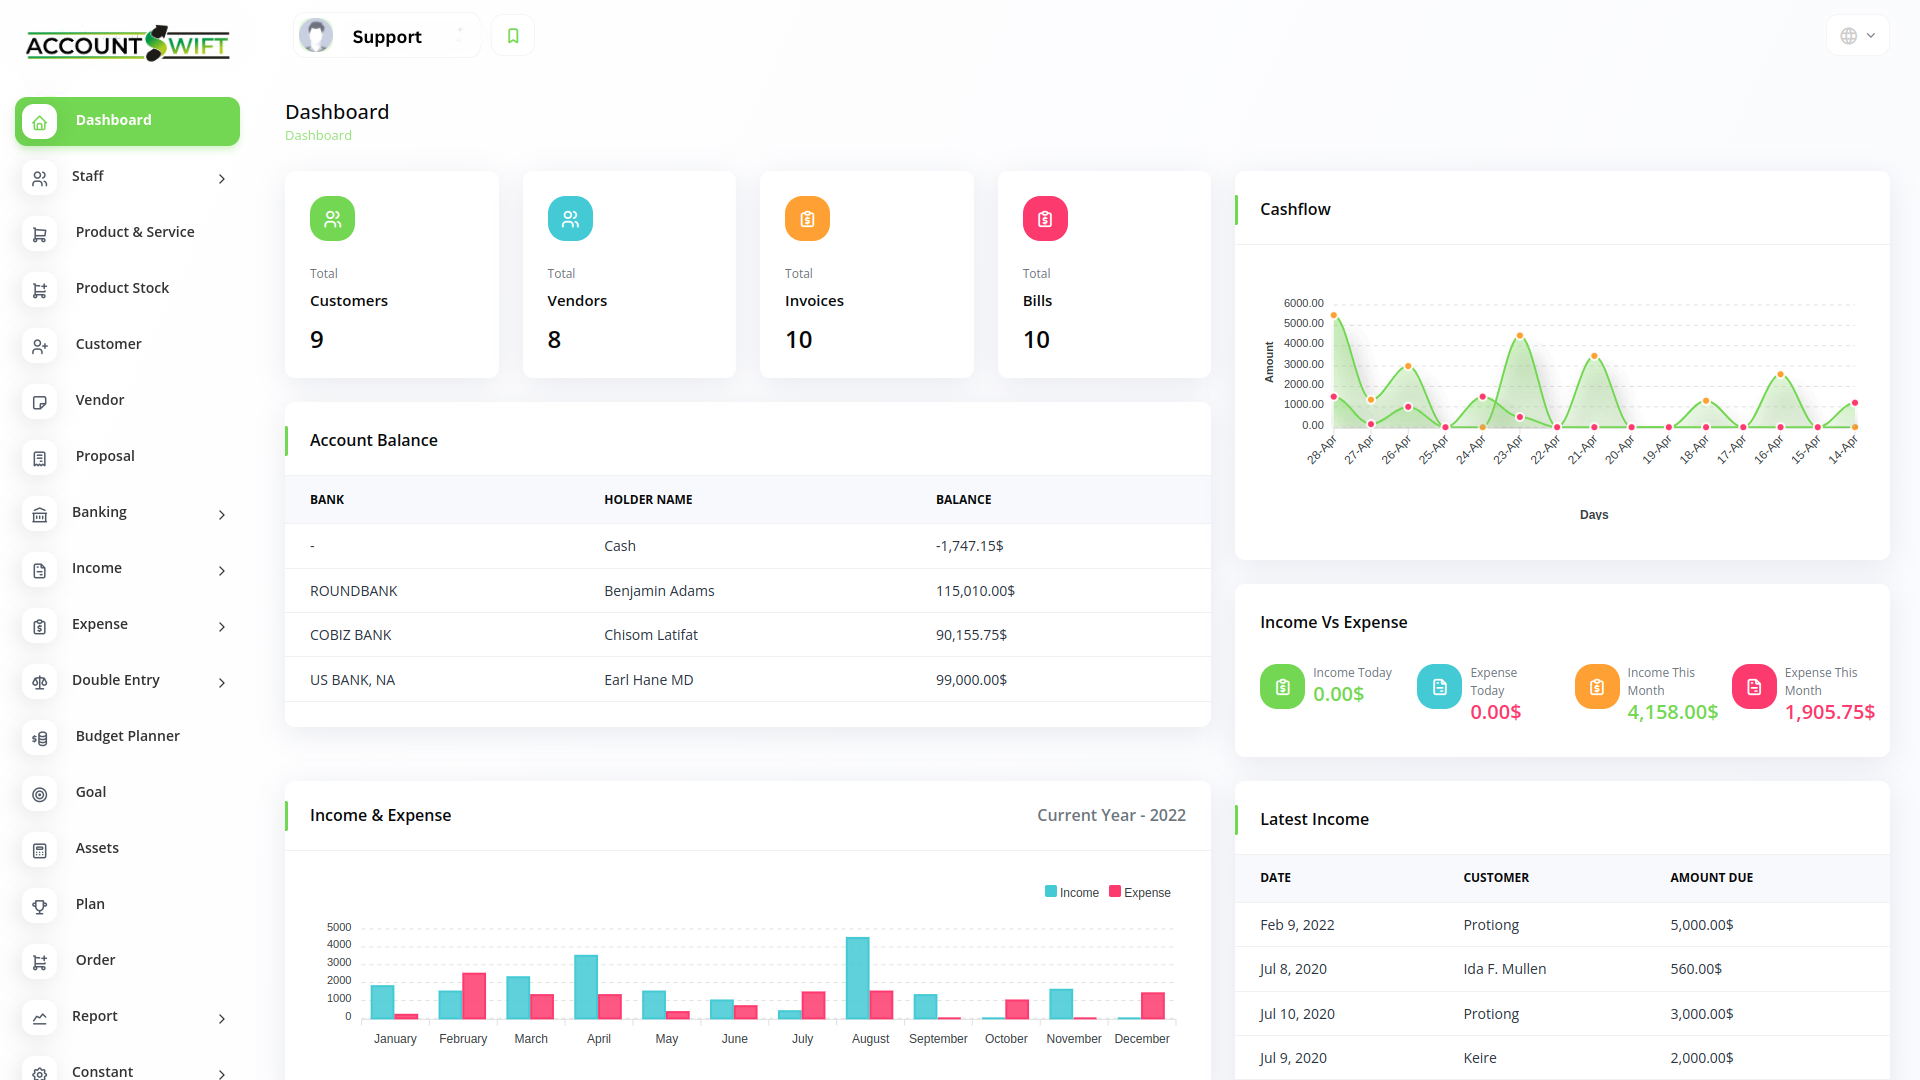
Task: Open the language globe dropdown
Action: coord(1857,36)
